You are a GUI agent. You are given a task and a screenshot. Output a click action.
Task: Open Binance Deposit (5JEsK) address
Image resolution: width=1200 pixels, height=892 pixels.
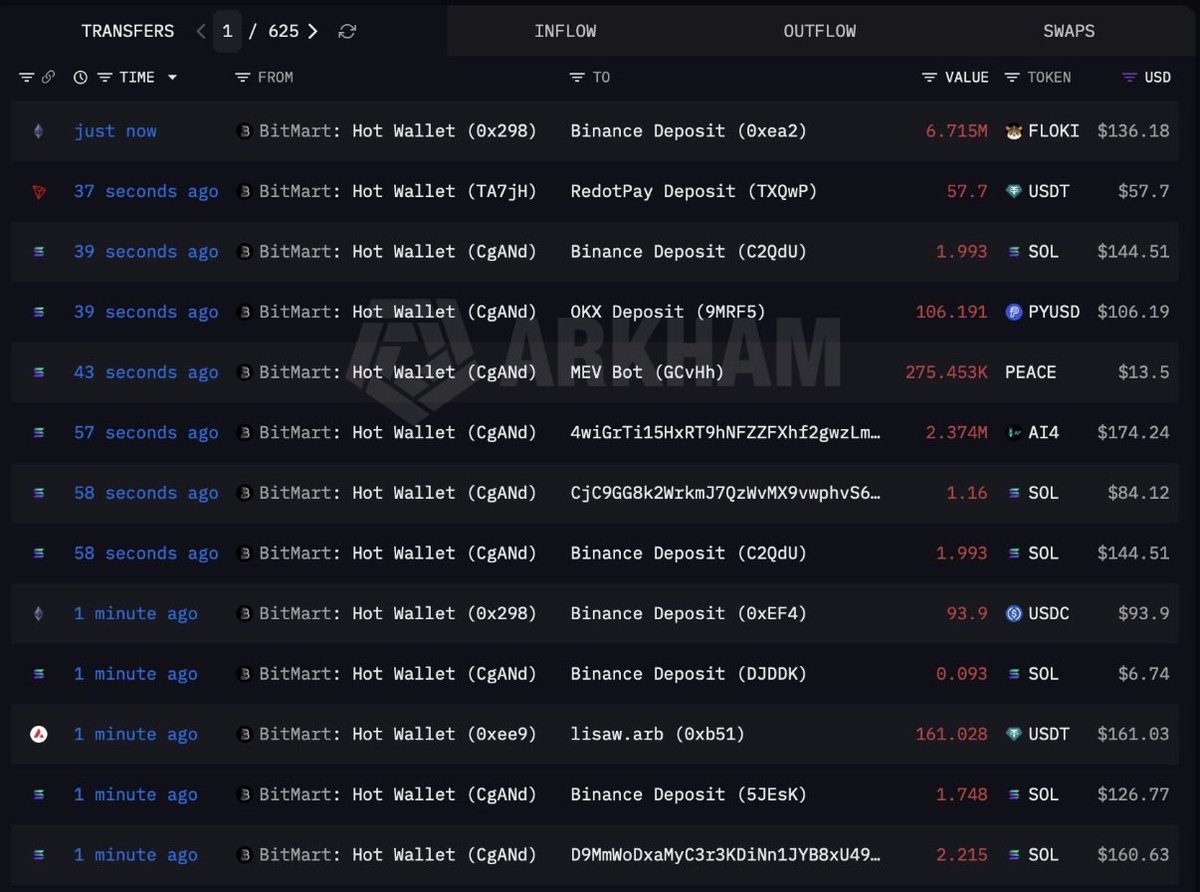pyautogui.click(x=688, y=794)
